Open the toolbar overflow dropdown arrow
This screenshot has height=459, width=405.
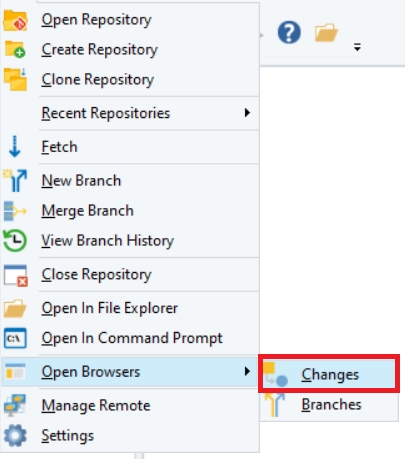(357, 47)
